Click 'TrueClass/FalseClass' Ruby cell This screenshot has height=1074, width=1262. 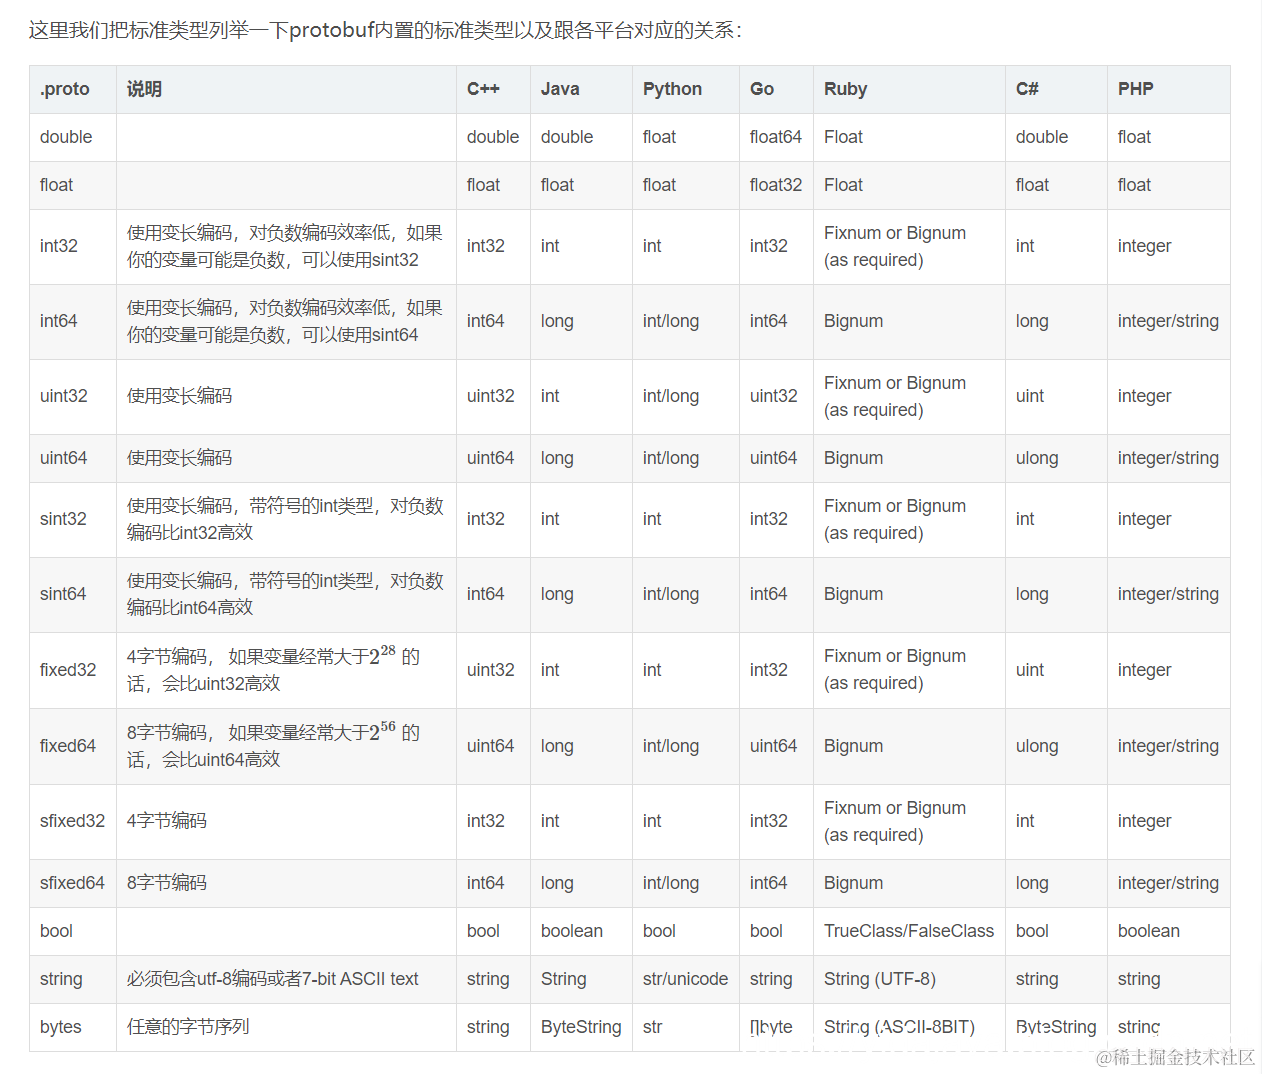click(x=909, y=931)
